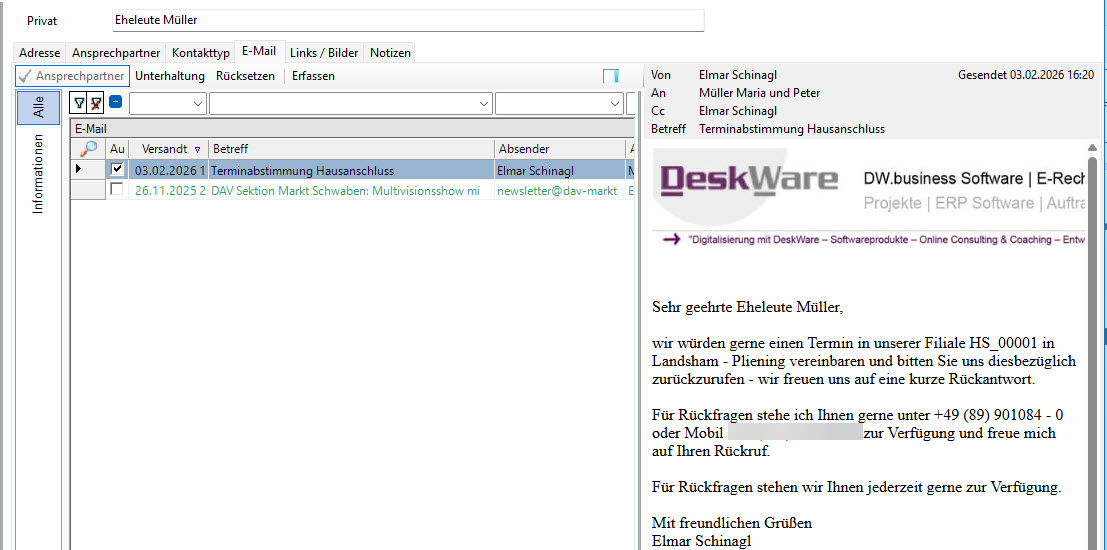1107x550 pixels.
Task: Click the apply filter funnel icon
Action: point(79,103)
